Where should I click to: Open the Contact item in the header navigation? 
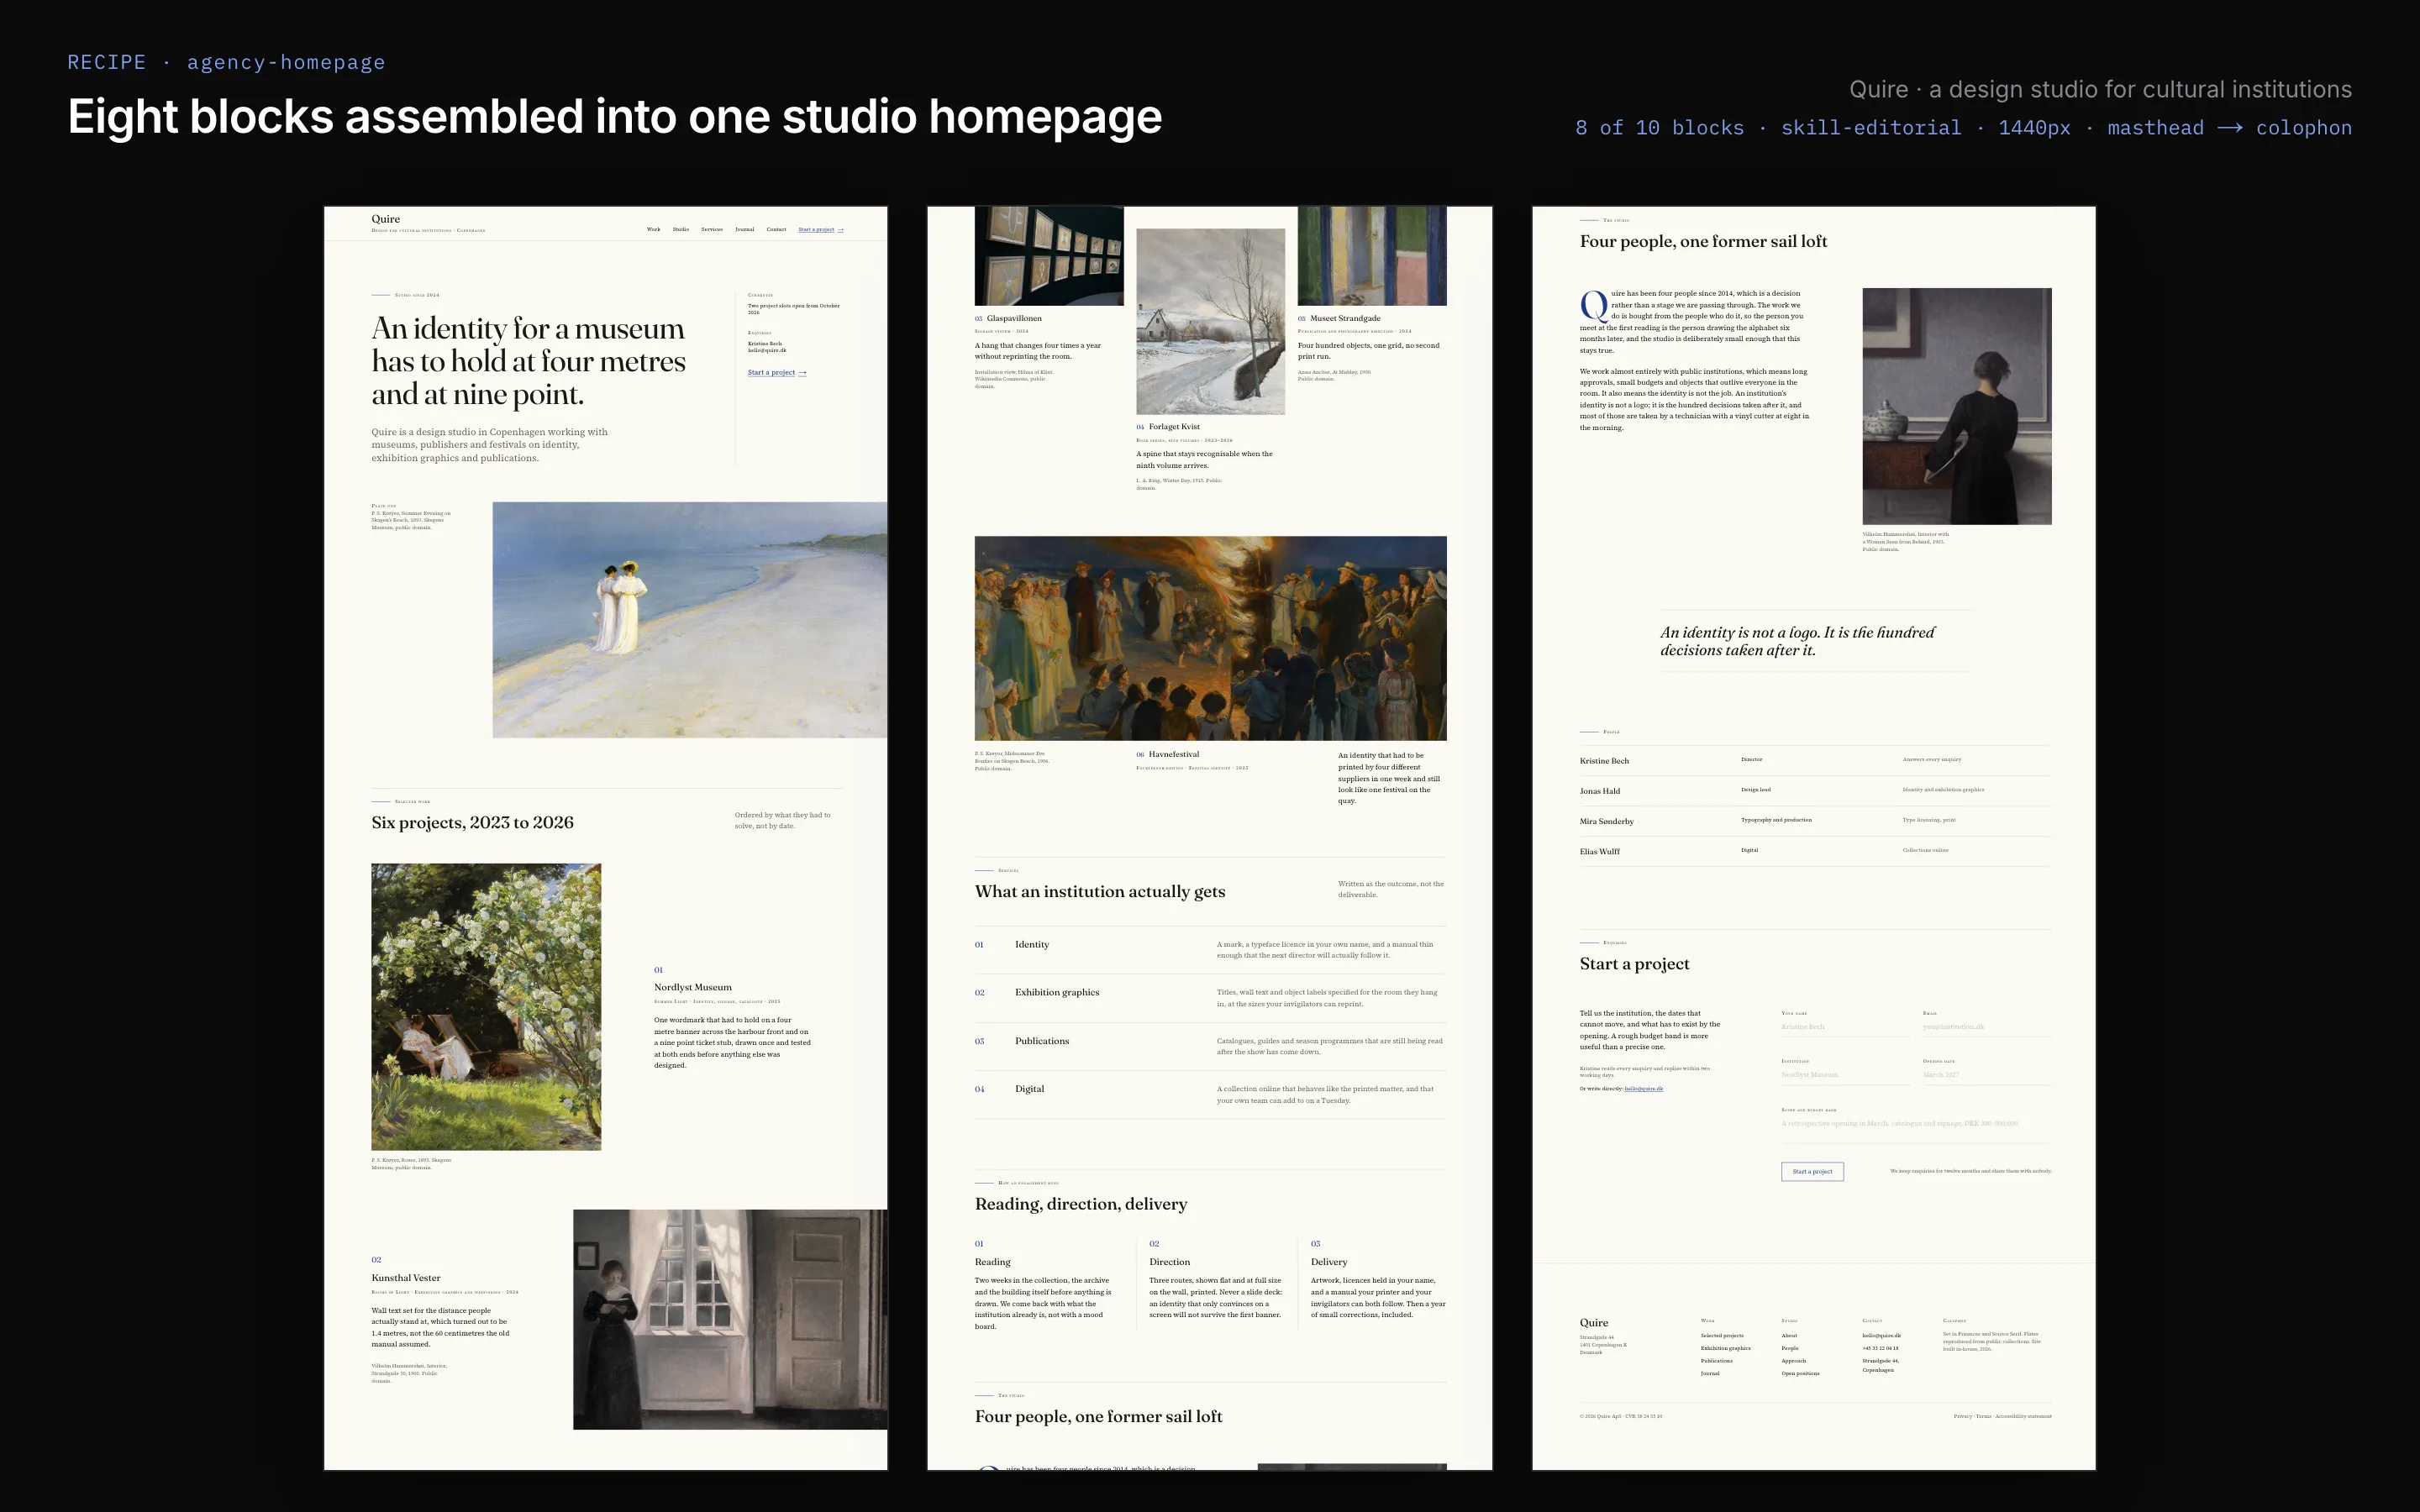[776, 229]
